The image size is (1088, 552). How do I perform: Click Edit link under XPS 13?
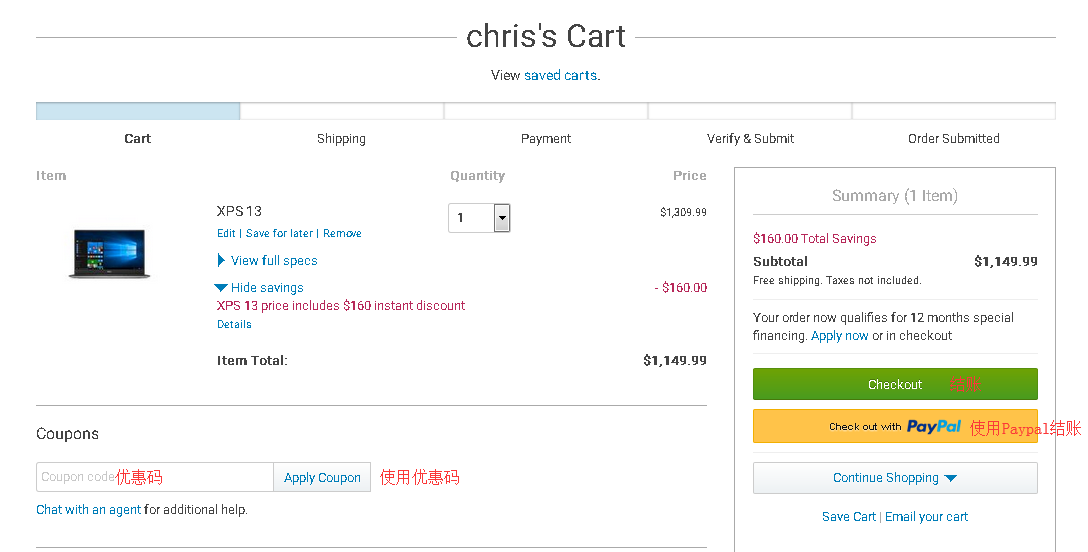226,233
